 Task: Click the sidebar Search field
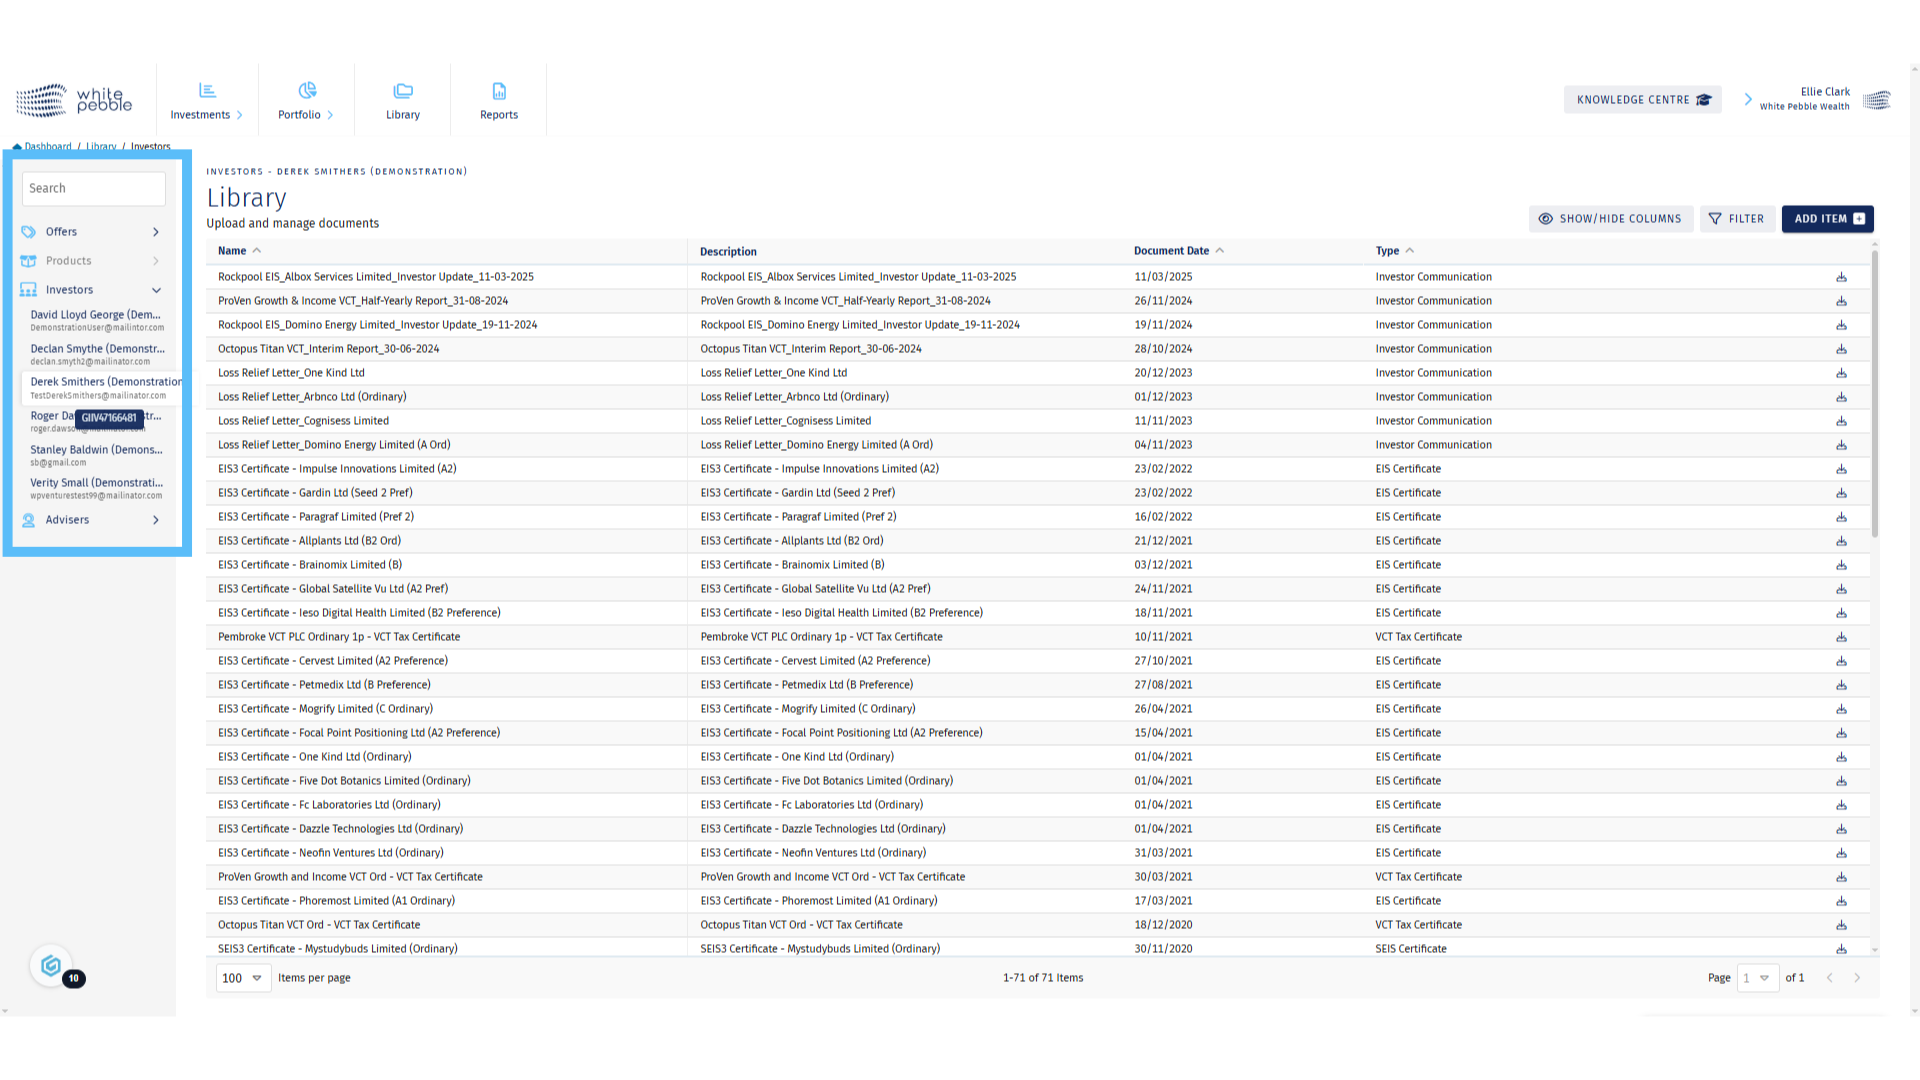click(x=94, y=188)
